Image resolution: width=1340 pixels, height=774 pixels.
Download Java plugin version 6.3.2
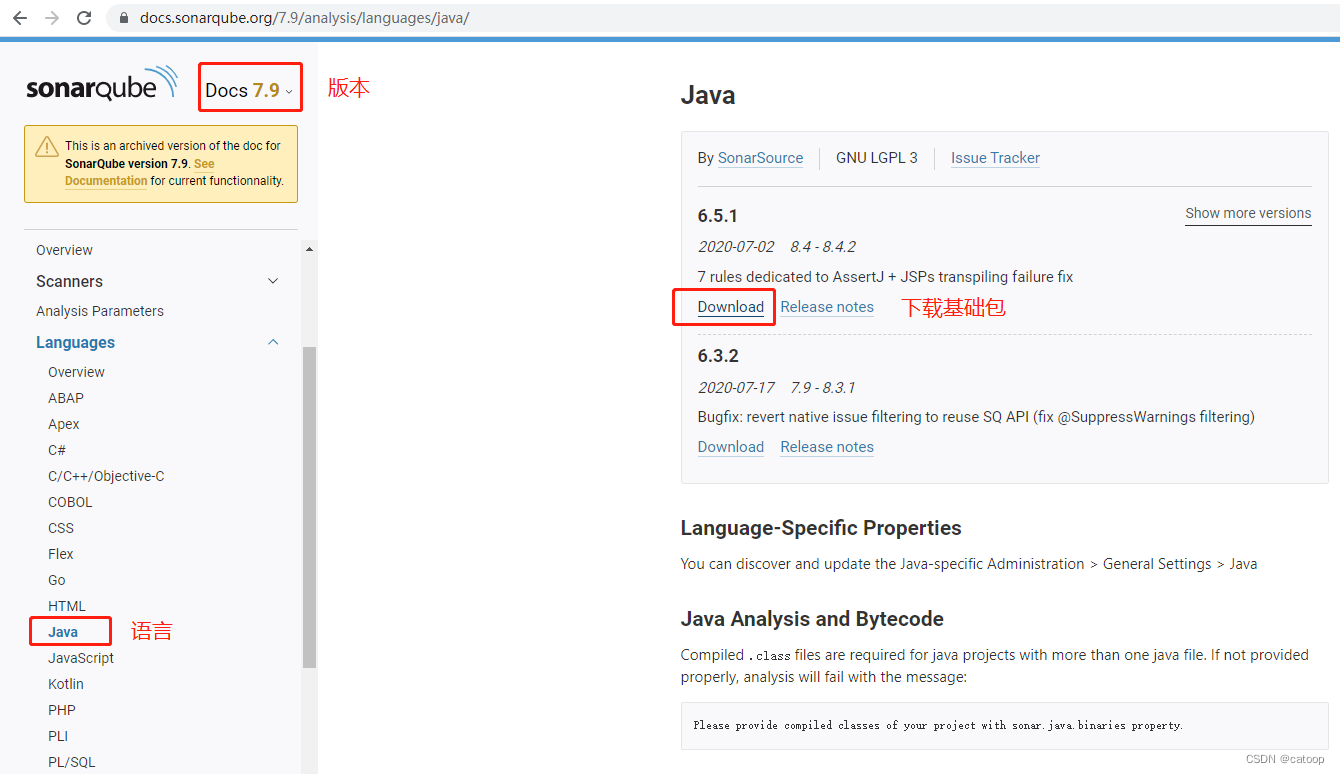point(731,447)
